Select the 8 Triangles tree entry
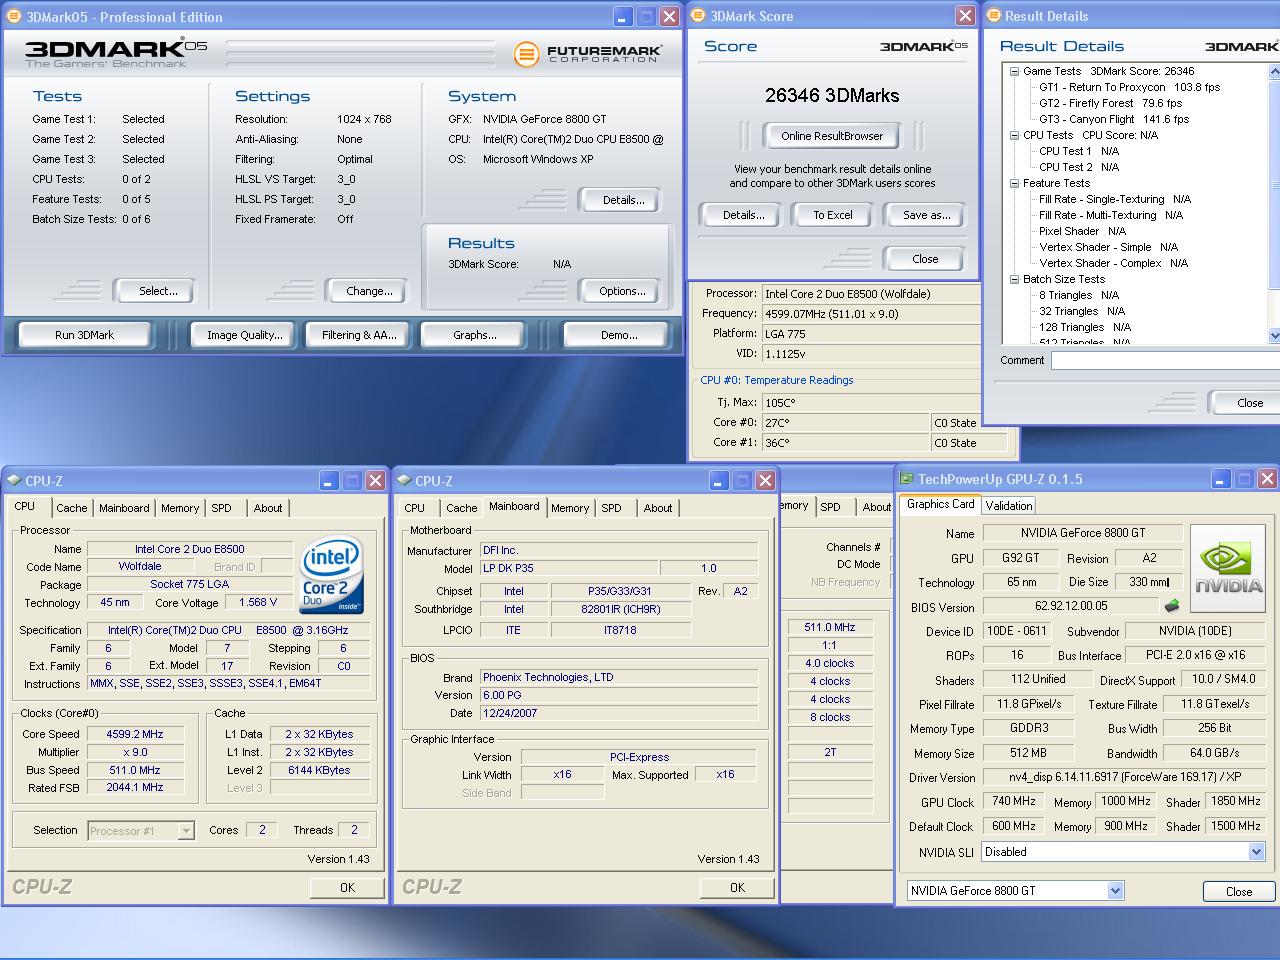The height and width of the screenshot is (960, 1280). (x=1078, y=295)
